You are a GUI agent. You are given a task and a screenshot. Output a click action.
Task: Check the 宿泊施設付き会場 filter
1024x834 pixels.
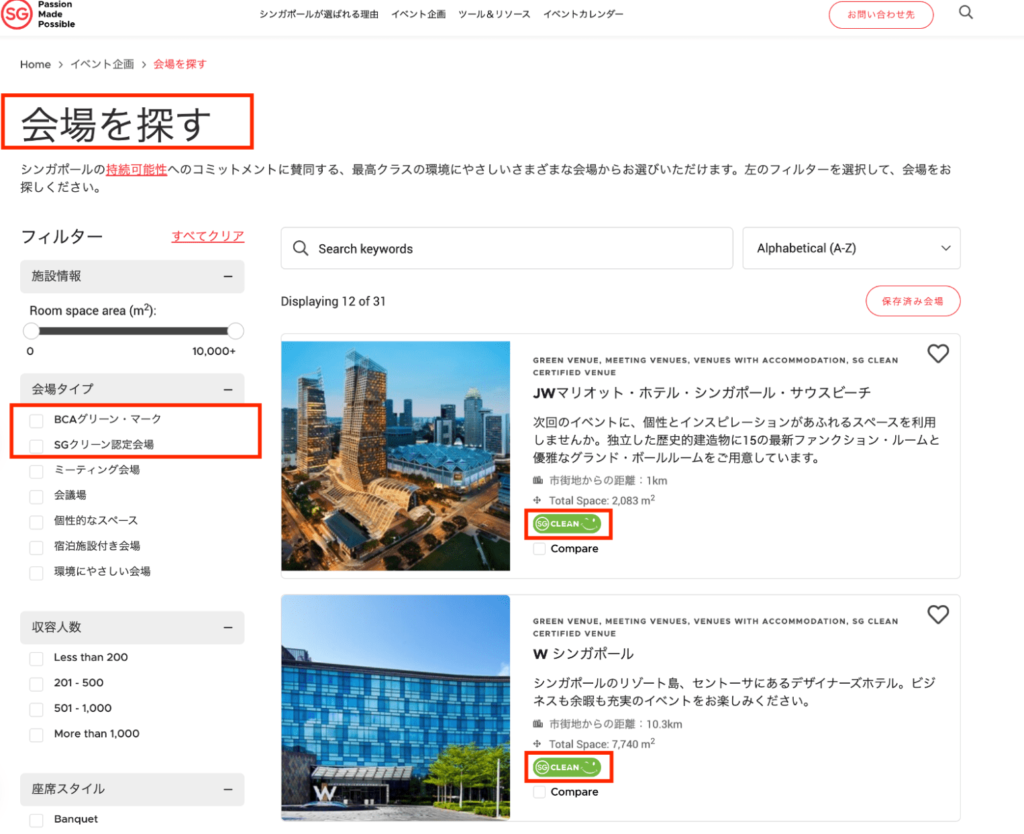tap(37, 547)
